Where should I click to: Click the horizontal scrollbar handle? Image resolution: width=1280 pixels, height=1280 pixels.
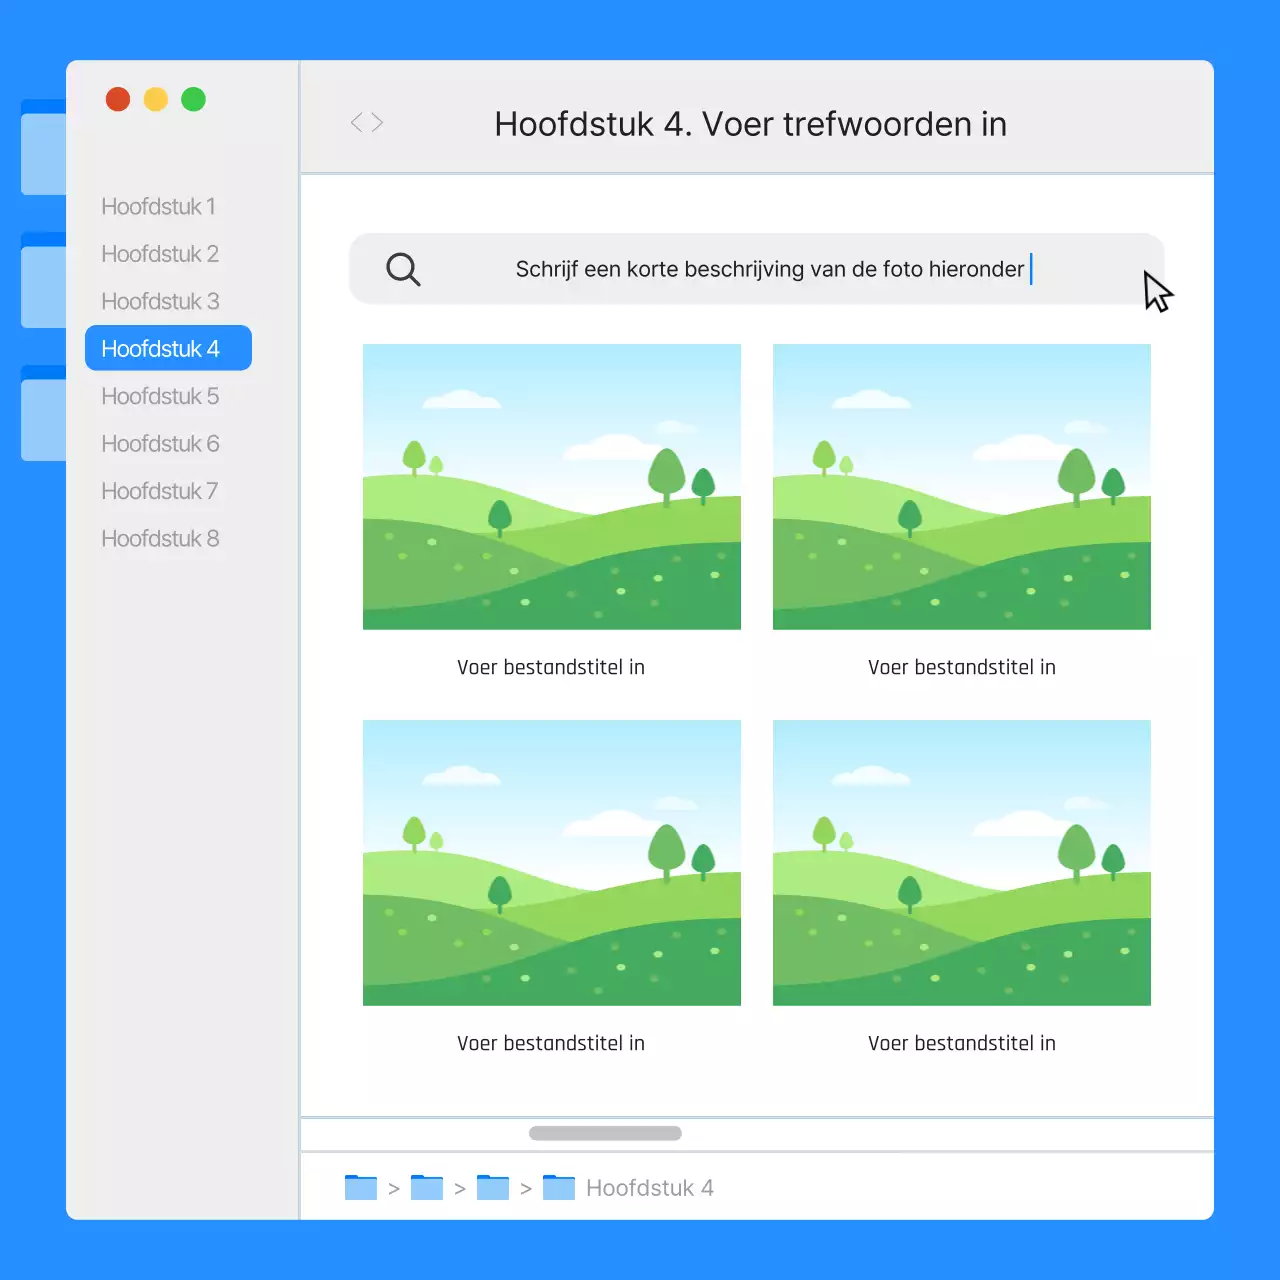tap(605, 1133)
